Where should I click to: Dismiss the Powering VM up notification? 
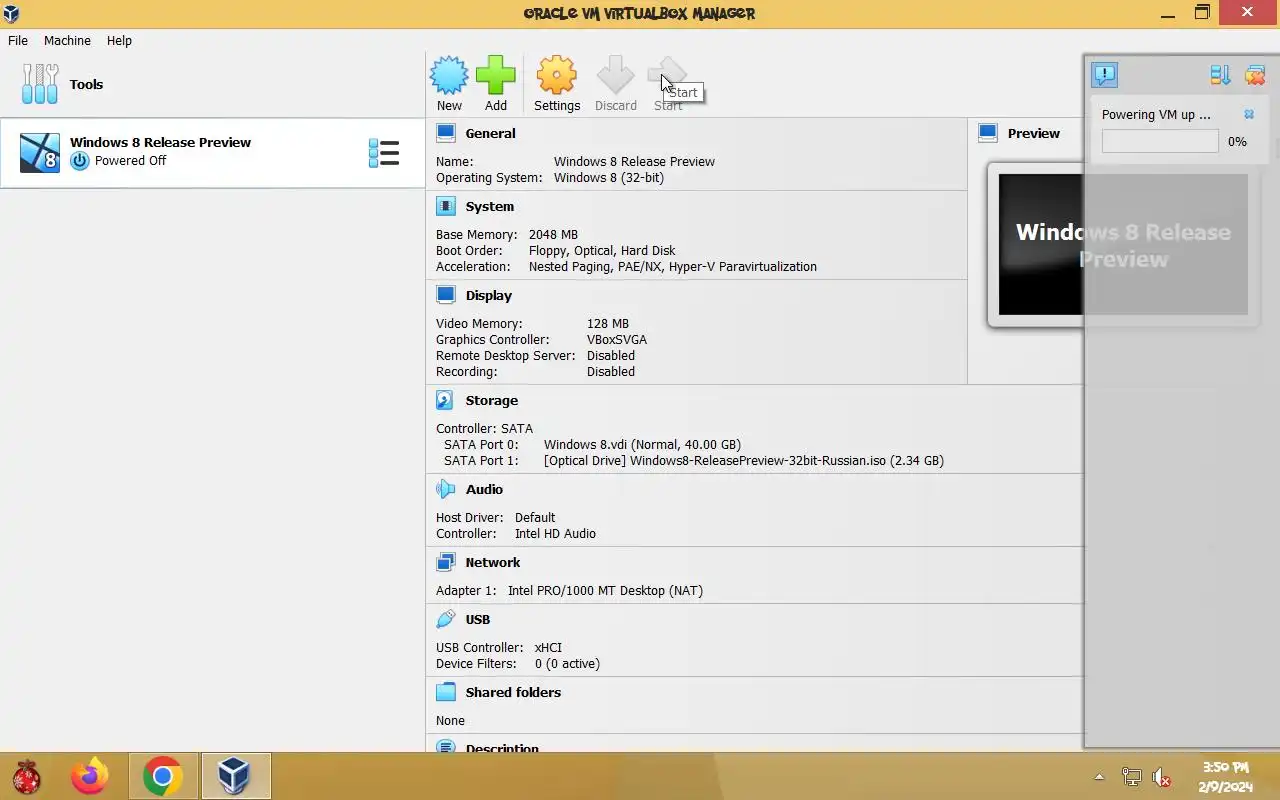1249,114
